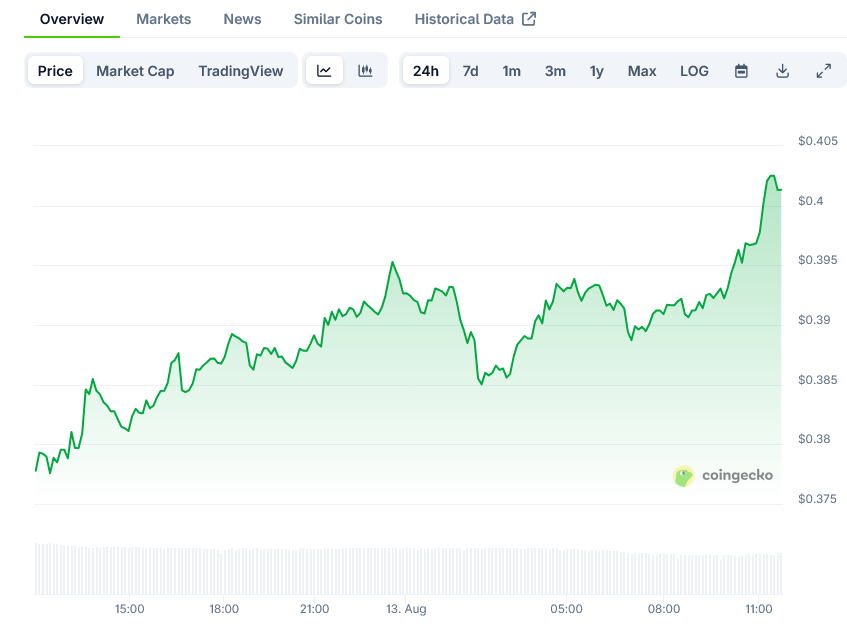Click the external link icon beside Historical Data

pos(529,19)
